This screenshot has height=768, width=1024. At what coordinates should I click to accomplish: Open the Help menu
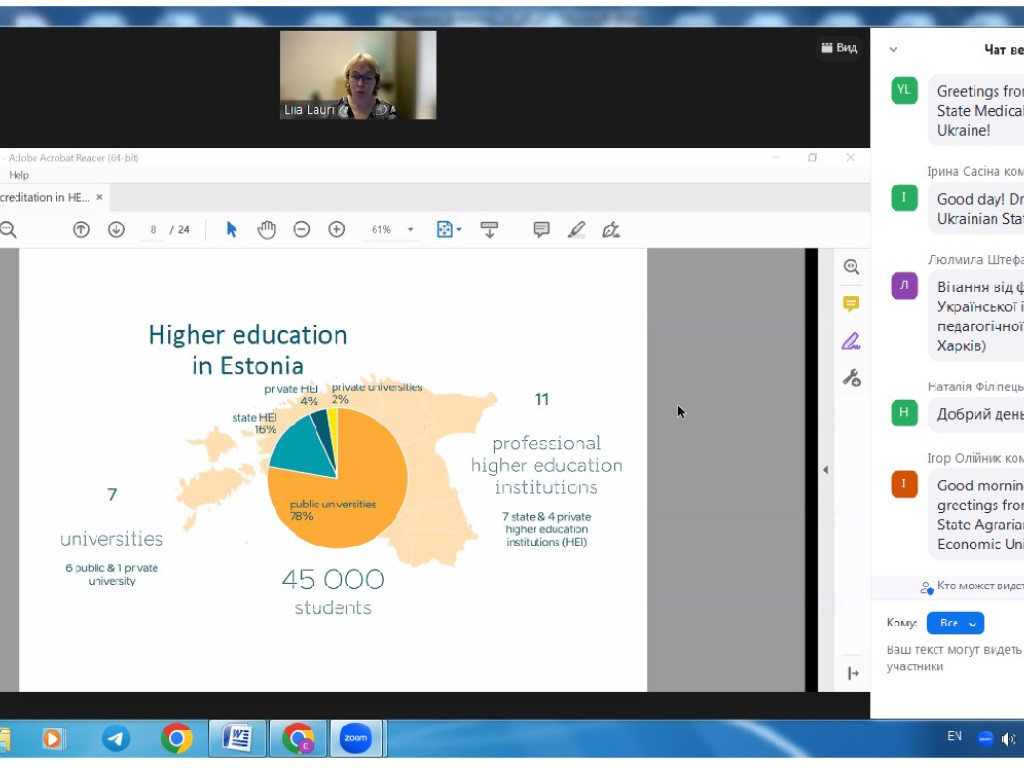[19, 175]
